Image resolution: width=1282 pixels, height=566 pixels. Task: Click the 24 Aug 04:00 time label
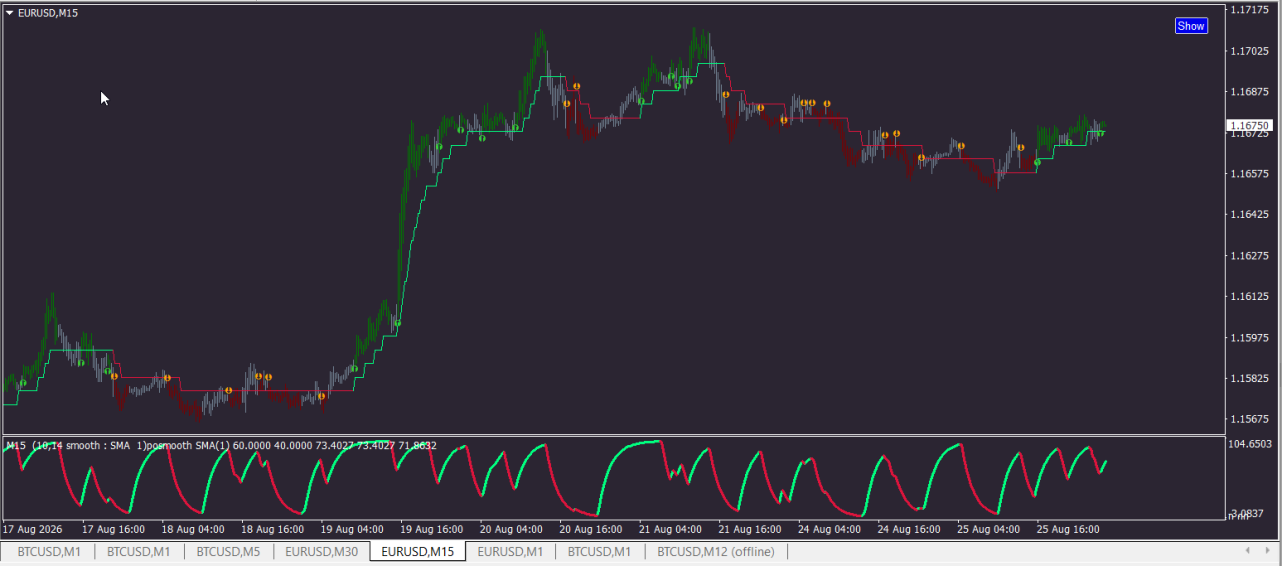(830, 529)
